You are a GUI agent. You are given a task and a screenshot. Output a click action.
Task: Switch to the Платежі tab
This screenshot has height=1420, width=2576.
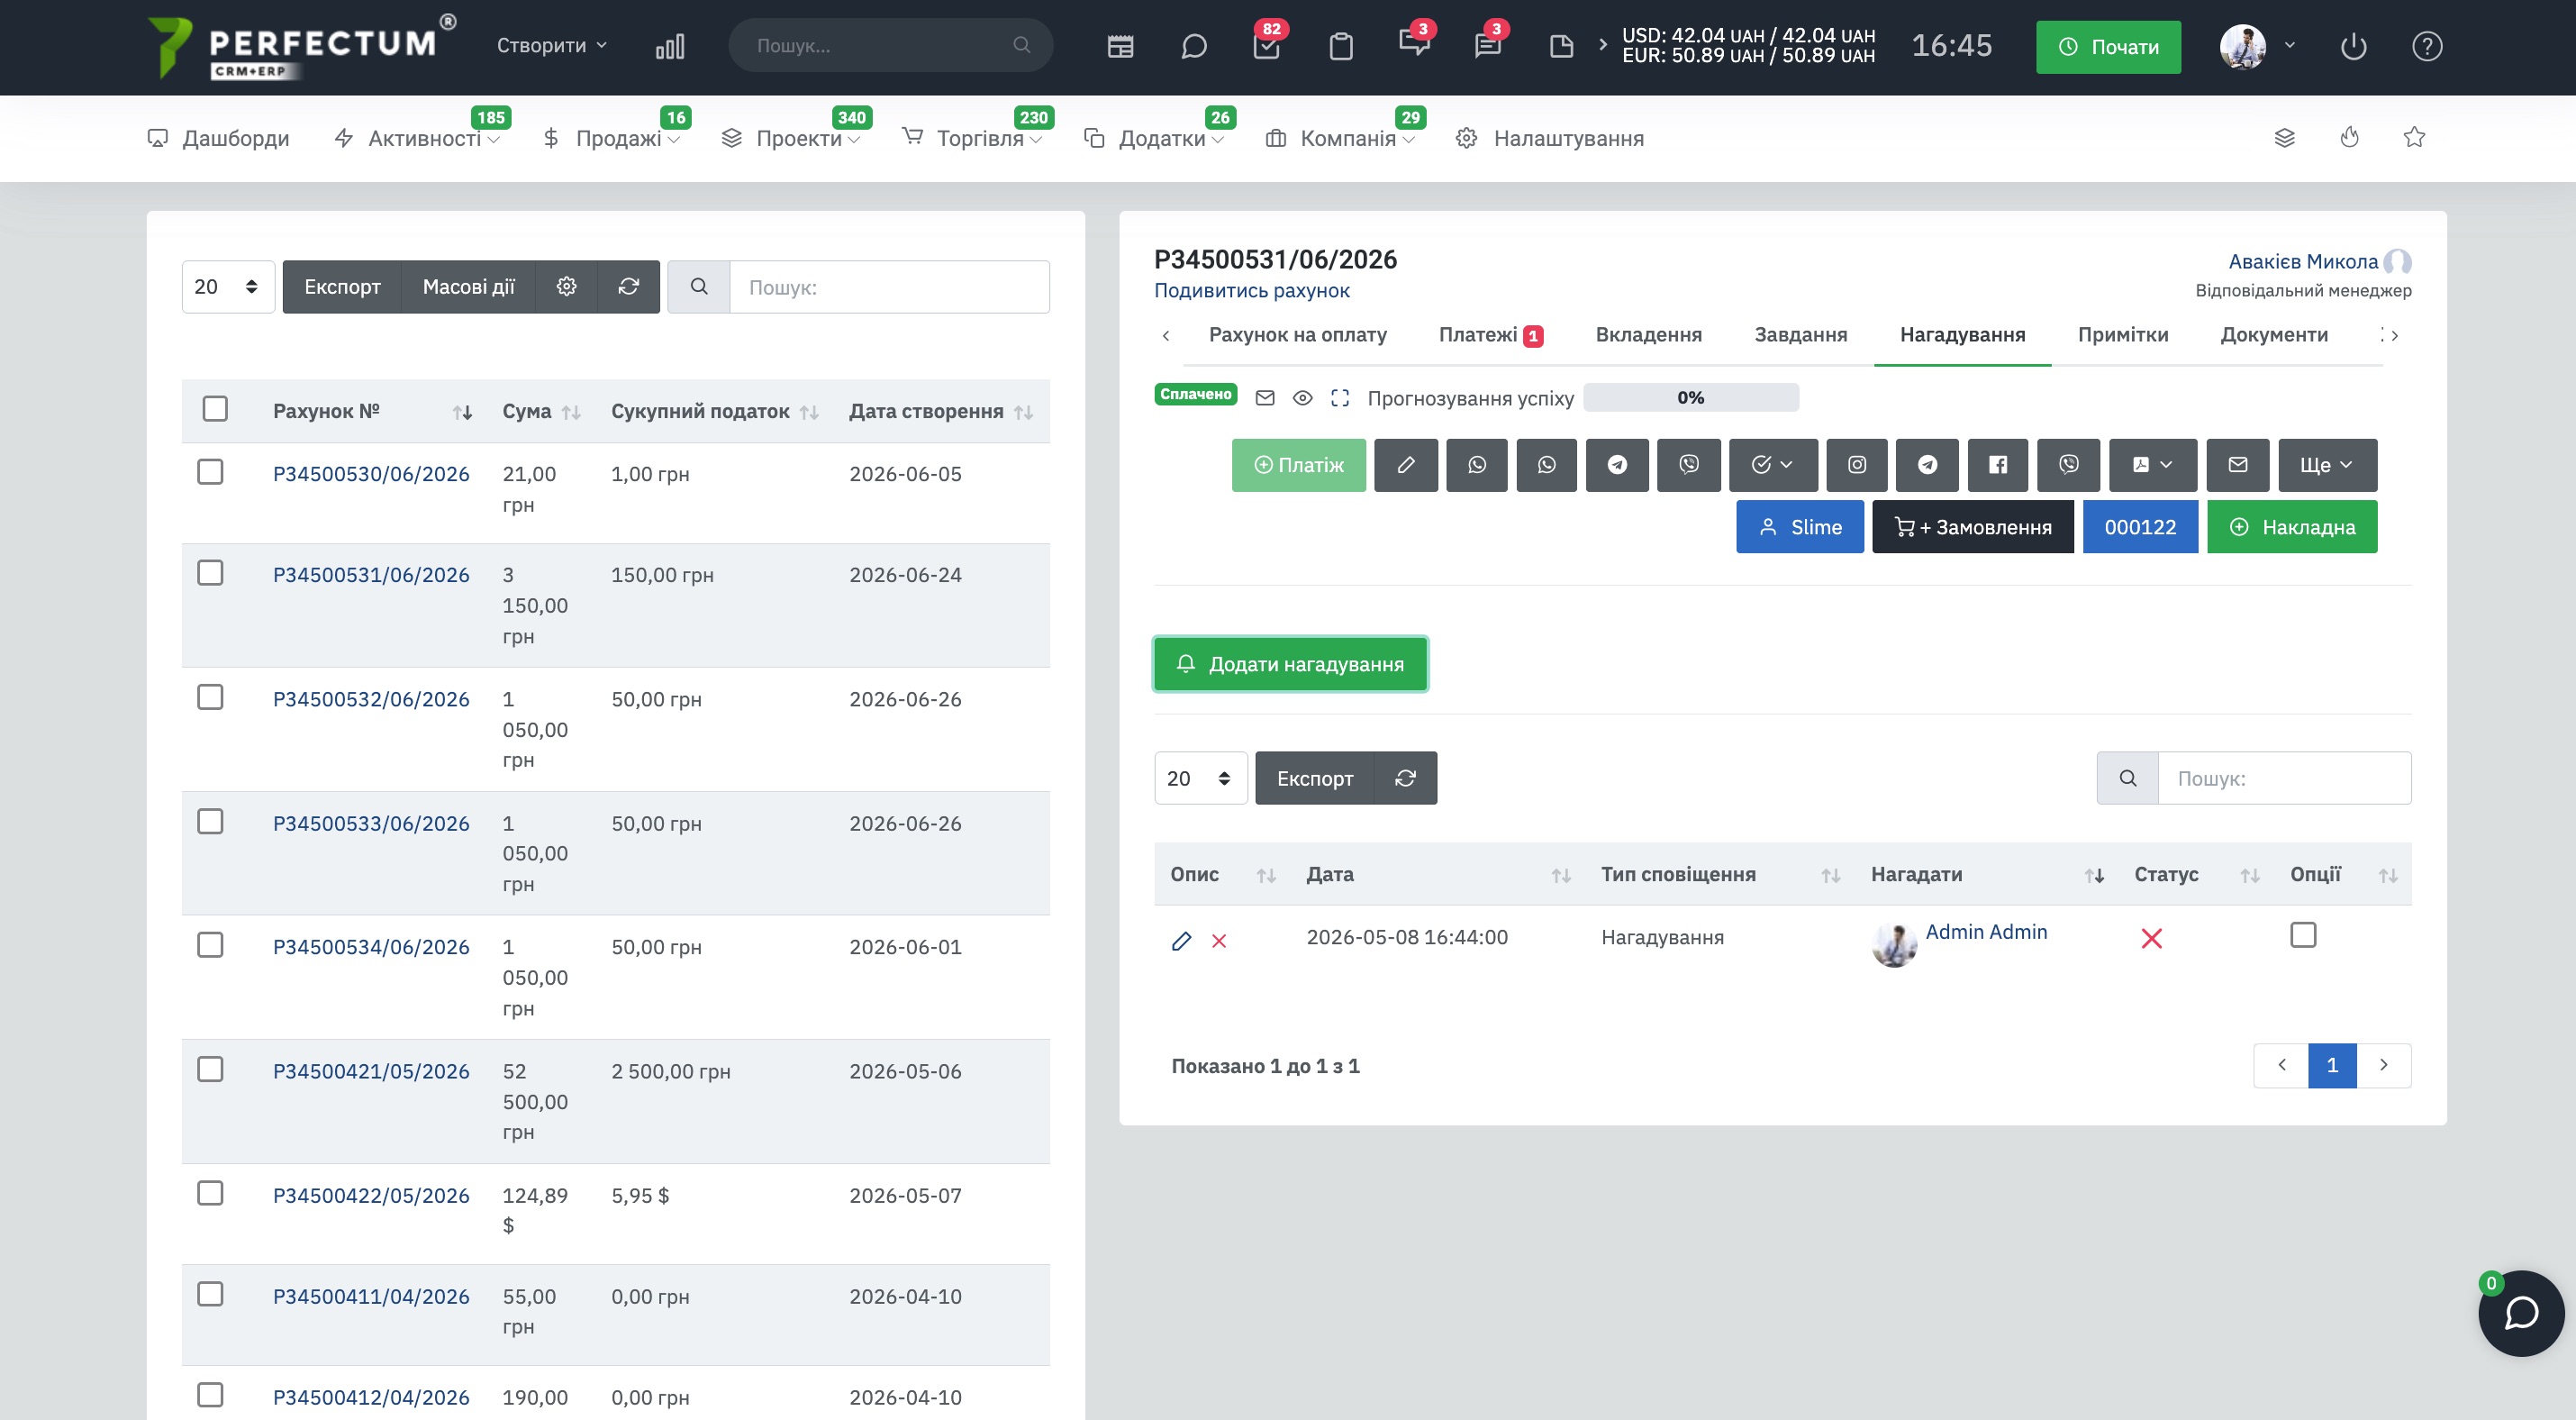click(1490, 335)
